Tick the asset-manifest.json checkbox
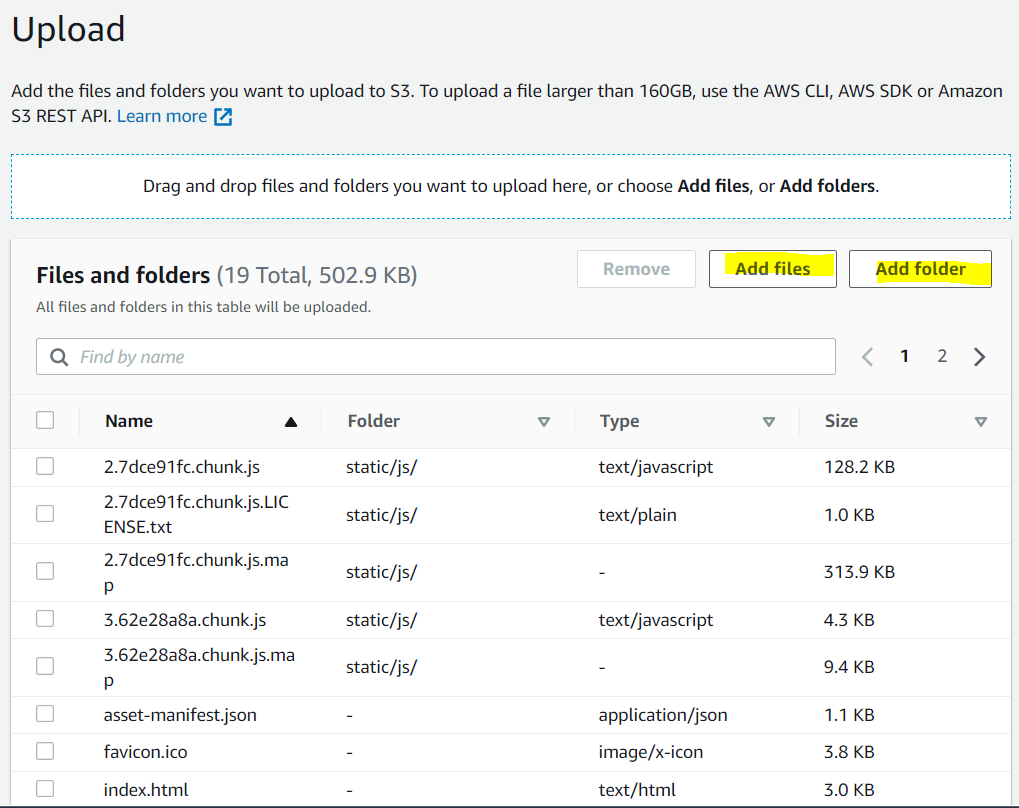The width and height of the screenshot is (1019, 808). pyautogui.click(x=45, y=714)
